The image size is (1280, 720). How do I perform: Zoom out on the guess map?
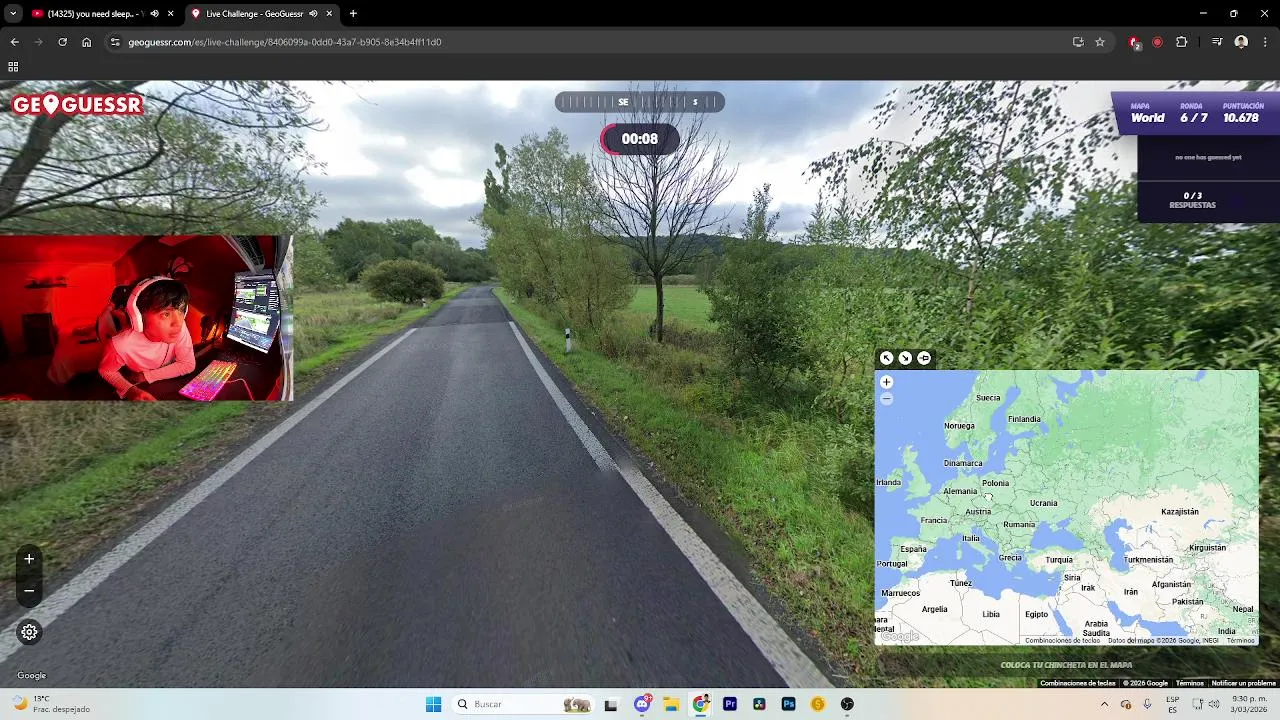pyautogui.click(x=886, y=399)
